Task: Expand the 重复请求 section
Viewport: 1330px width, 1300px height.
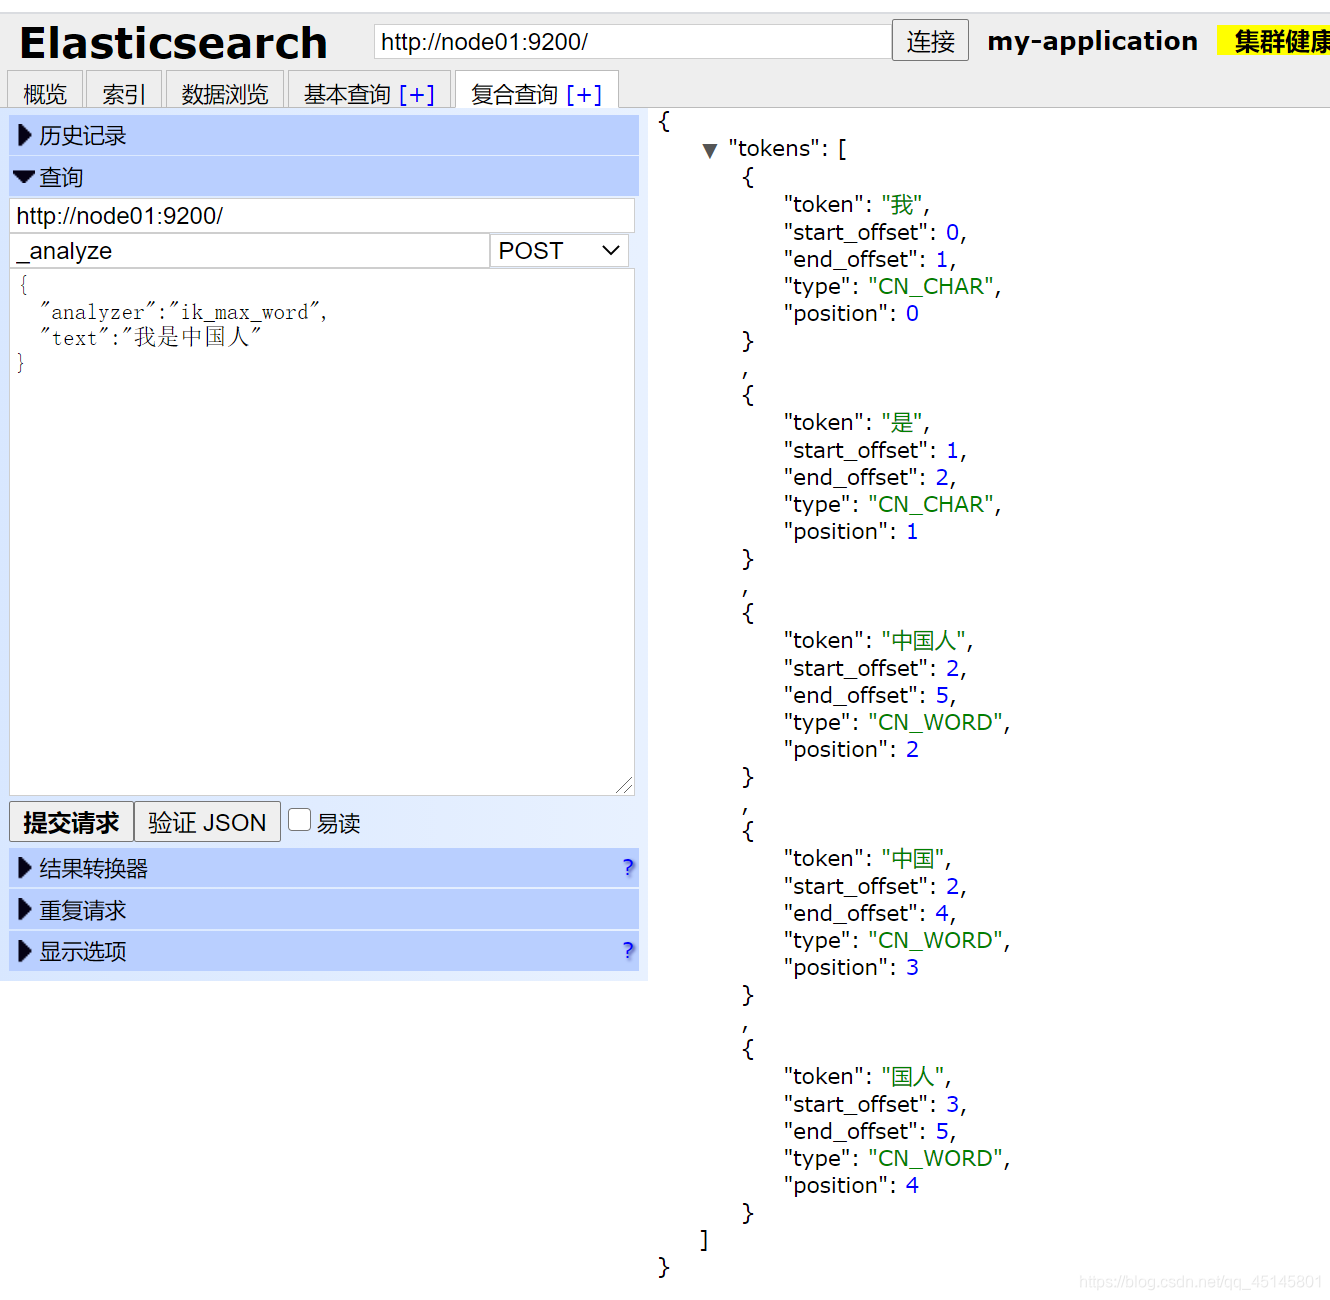Action: coord(324,910)
